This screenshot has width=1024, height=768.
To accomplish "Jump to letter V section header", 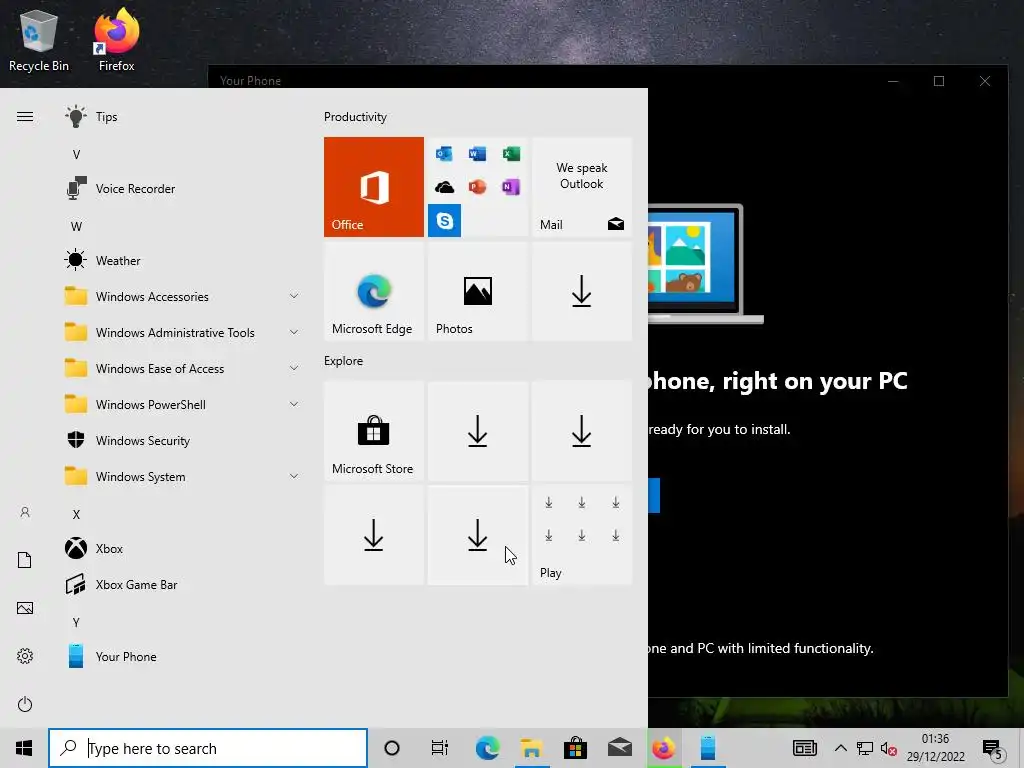I will click(x=76, y=155).
